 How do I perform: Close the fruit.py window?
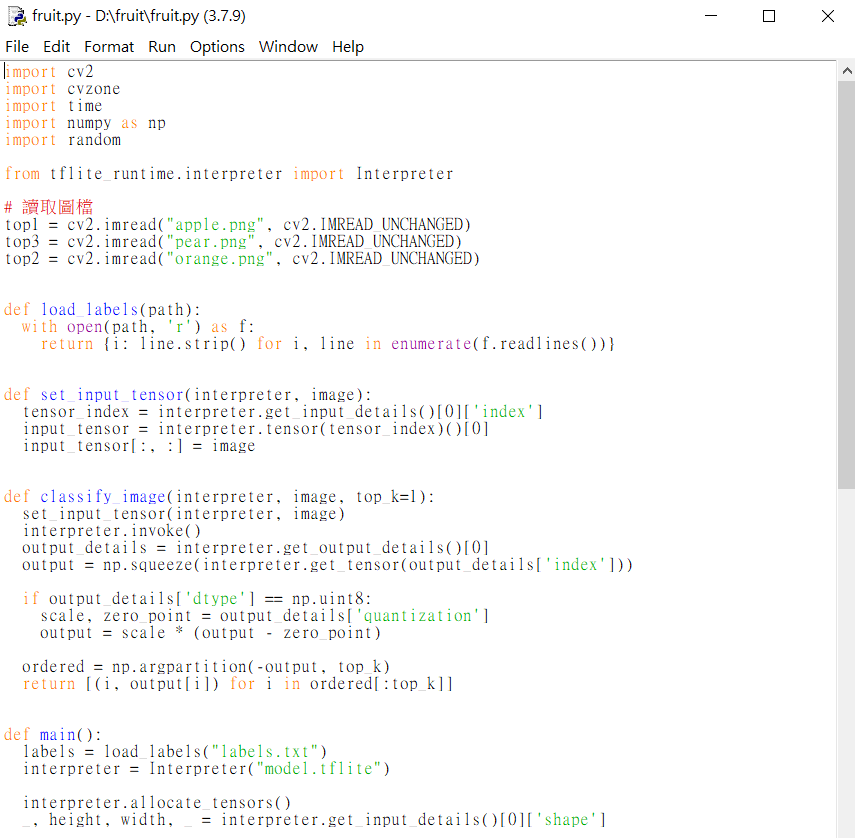(828, 16)
